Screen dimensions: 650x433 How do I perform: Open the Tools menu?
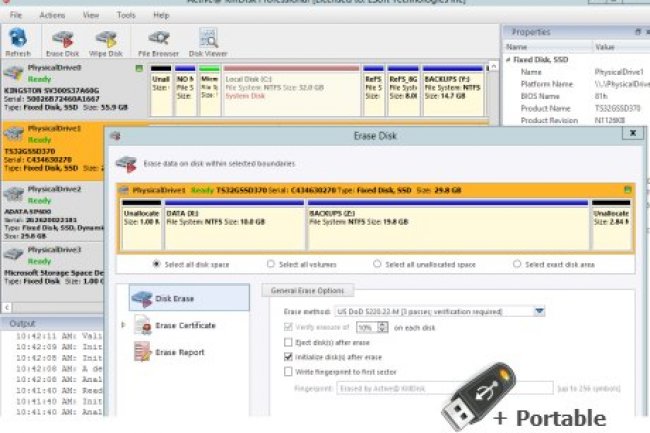(126, 15)
